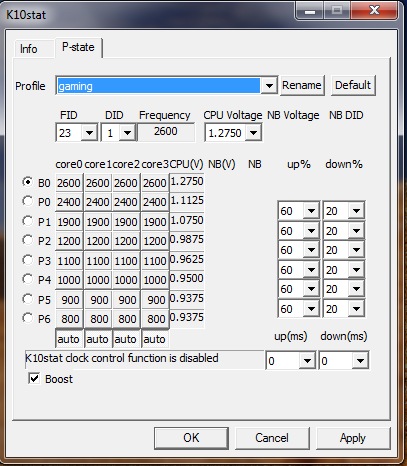Click core1 1000 button in P4 row

tap(98, 280)
